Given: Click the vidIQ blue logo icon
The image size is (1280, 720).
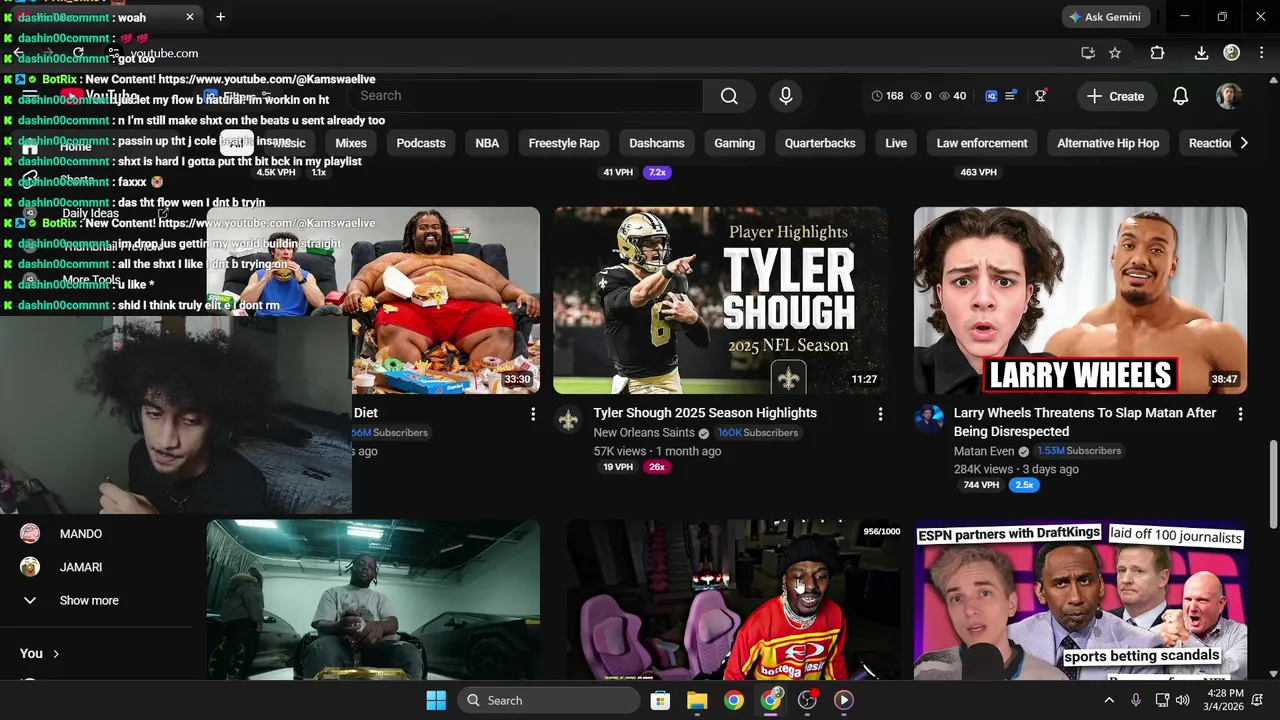Looking at the screenshot, I should coord(991,96).
